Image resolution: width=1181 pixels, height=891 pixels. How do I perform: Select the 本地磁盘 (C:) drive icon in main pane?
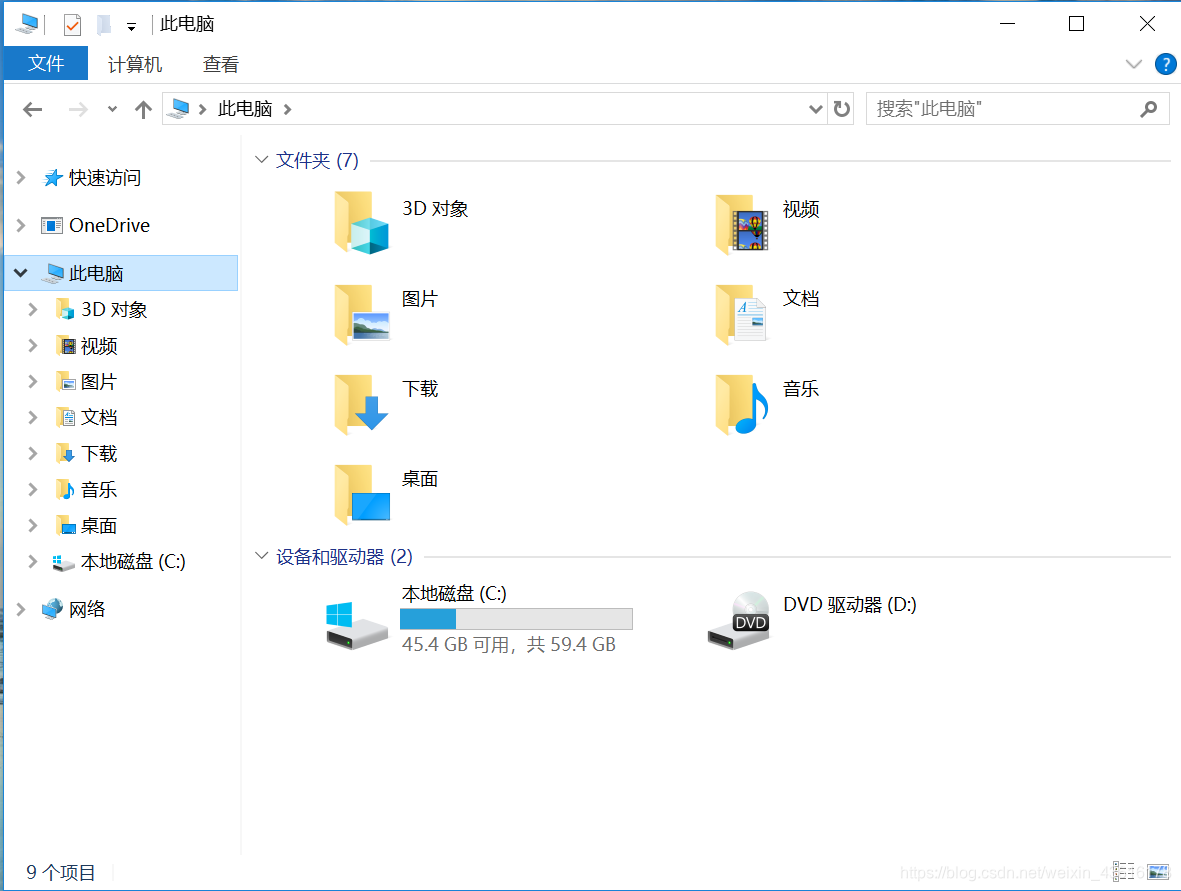(357, 625)
